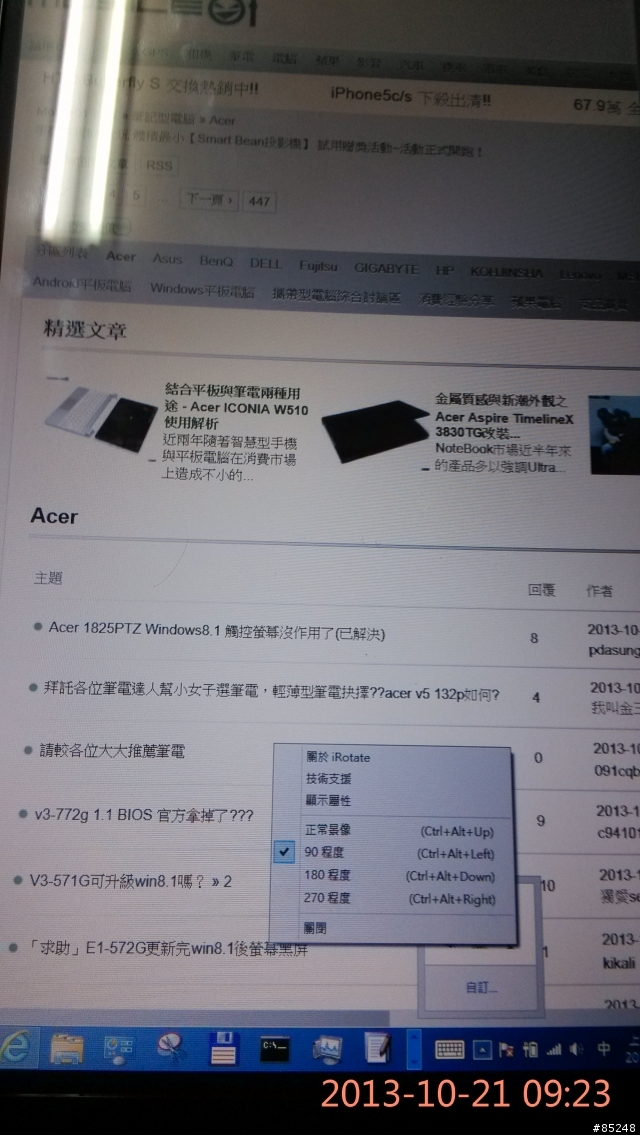
Task: Open Android平板電腦 forum category
Action: coord(82,284)
